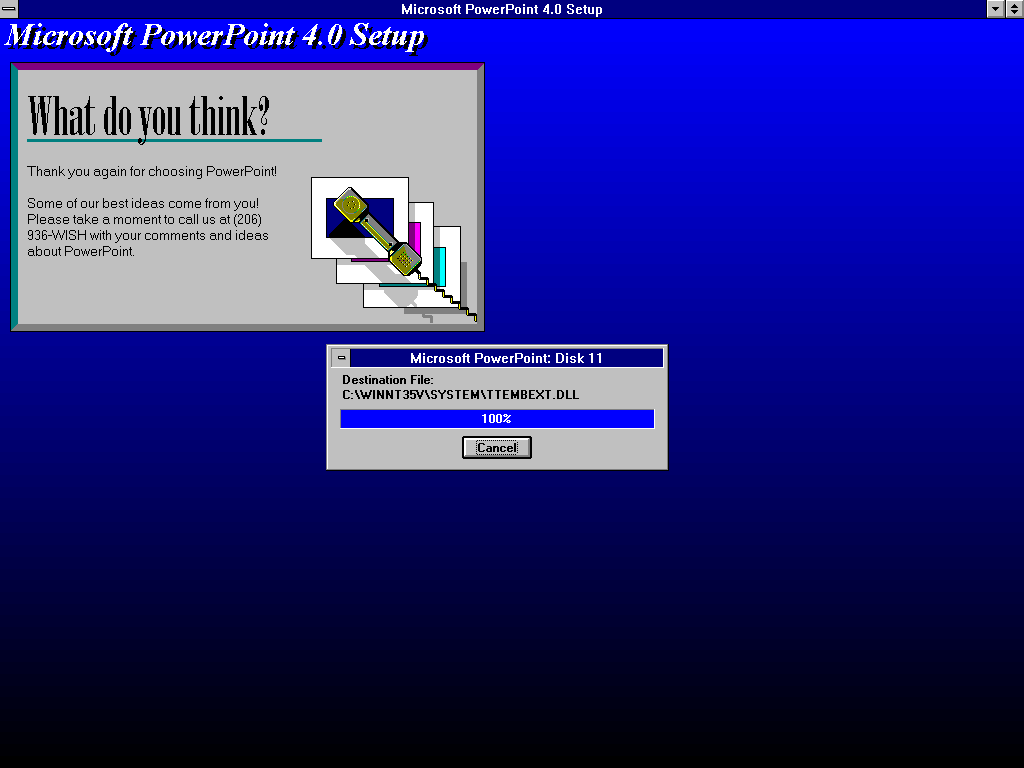Click the TTEMBEXT.DLL destination file path
Image resolution: width=1024 pixels, height=768 pixels.
[460, 394]
